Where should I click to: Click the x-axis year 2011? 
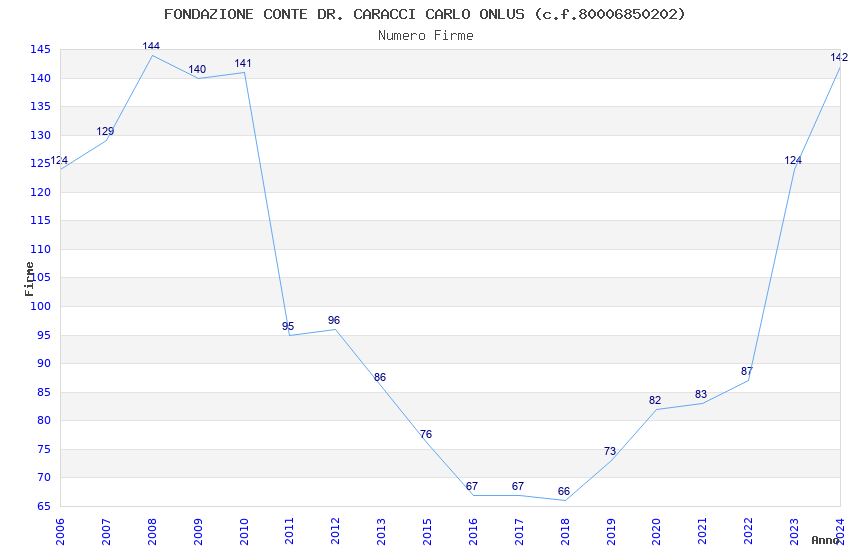coord(289,532)
